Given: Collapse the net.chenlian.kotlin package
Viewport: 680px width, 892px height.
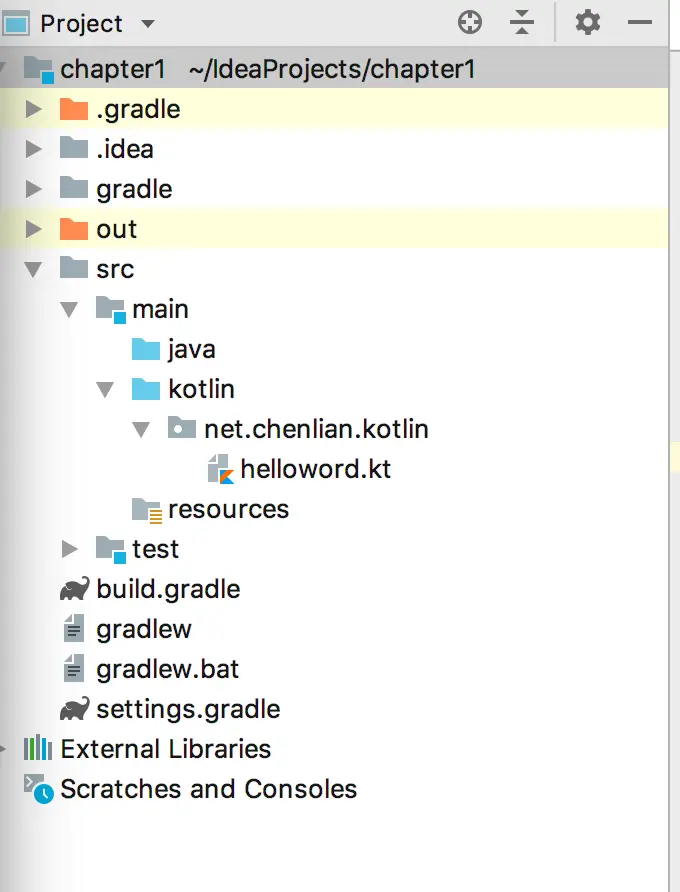Looking at the screenshot, I should pyautogui.click(x=141, y=429).
